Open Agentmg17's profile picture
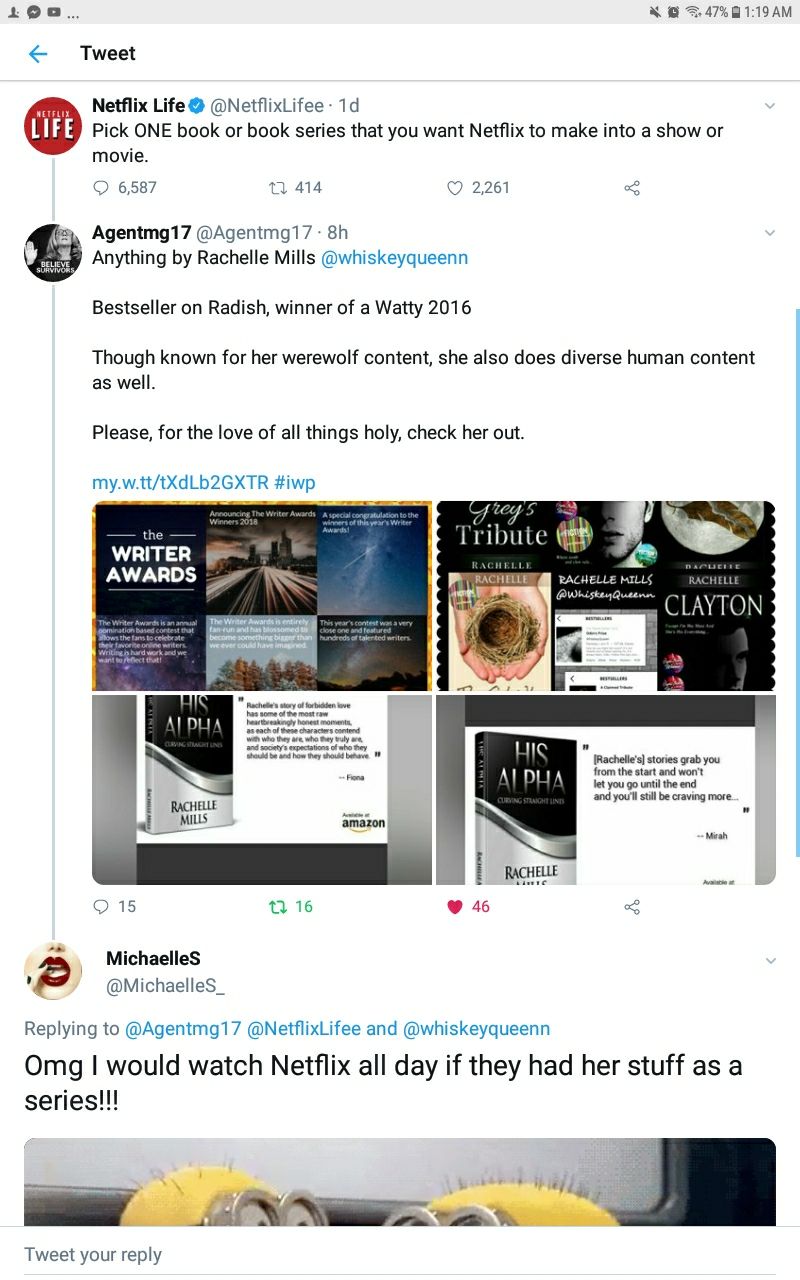 (52, 253)
